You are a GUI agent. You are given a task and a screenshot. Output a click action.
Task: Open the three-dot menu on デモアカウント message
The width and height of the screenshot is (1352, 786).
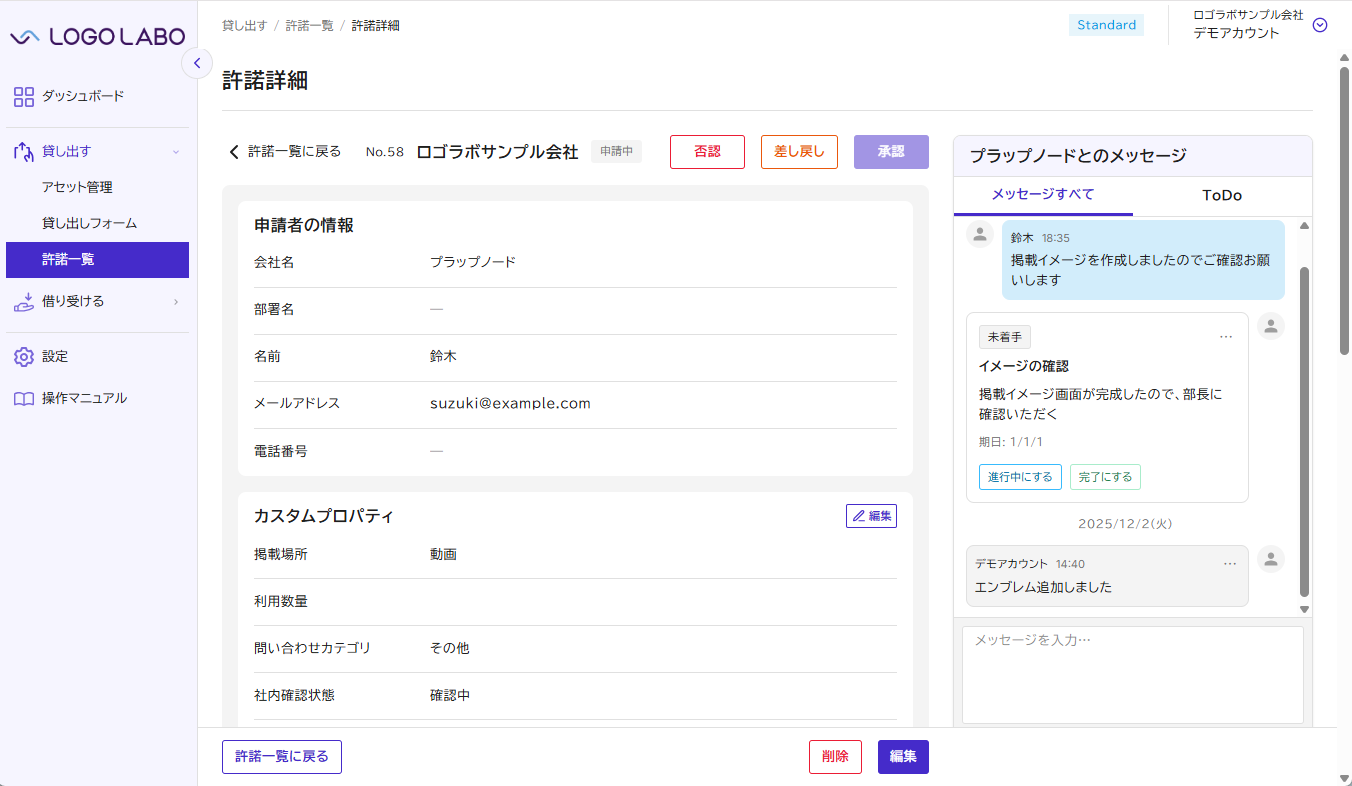click(1230, 564)
